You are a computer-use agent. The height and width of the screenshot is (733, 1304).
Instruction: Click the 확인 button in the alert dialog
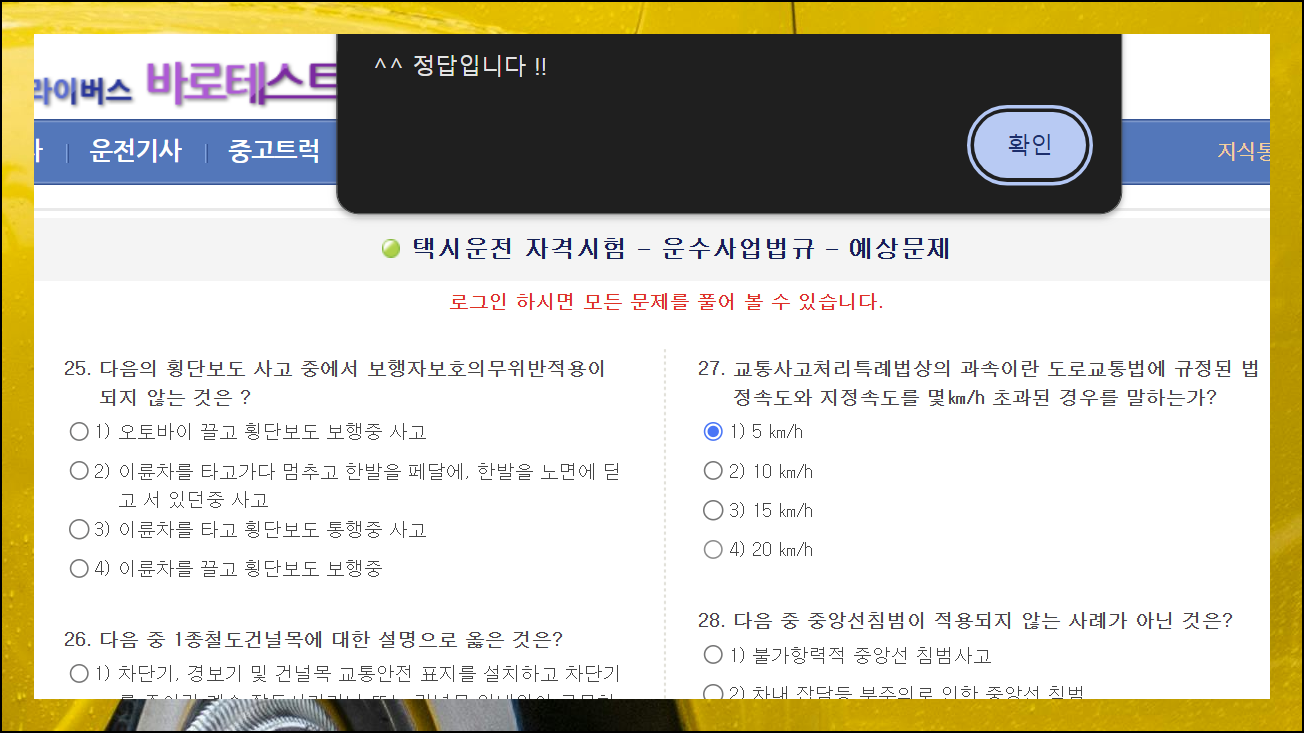[1030, 146]
